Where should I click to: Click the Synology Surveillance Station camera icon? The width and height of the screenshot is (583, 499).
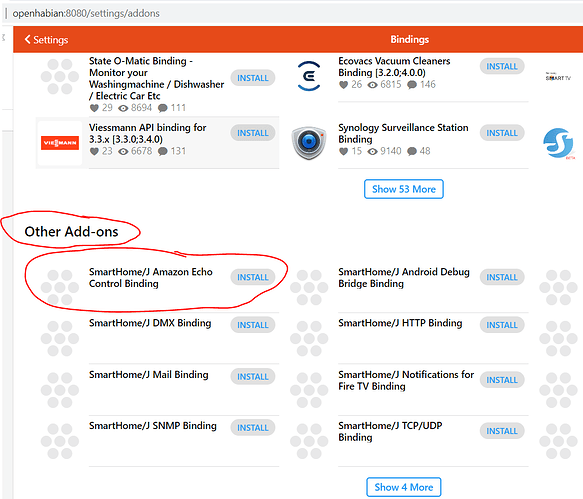pyautogui.click(x=309, y=143)
